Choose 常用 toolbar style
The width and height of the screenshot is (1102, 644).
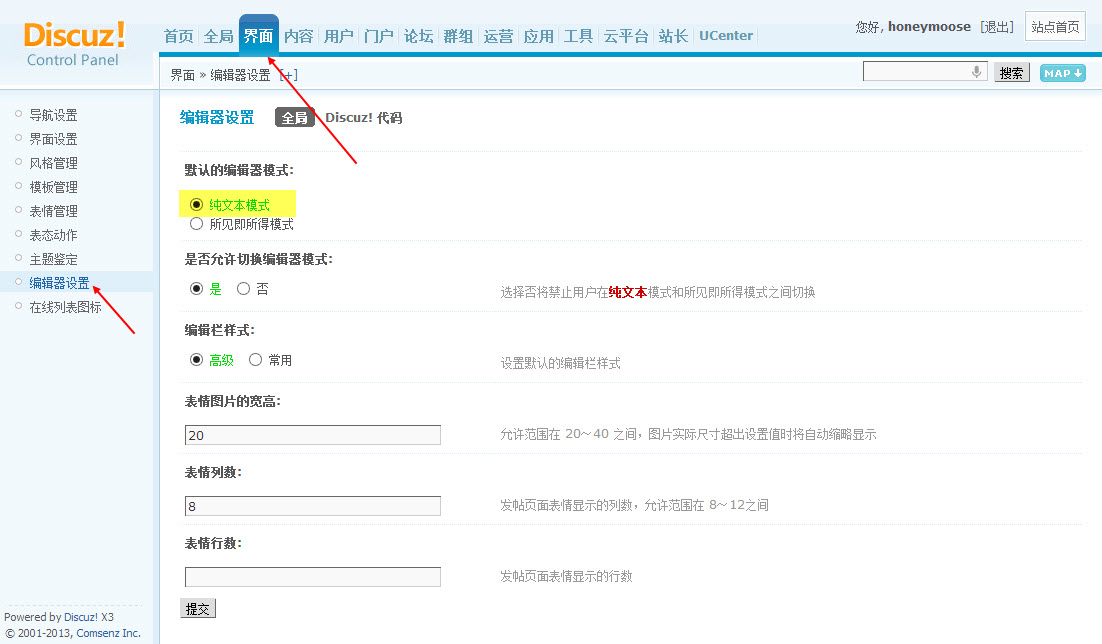(256, 360)
